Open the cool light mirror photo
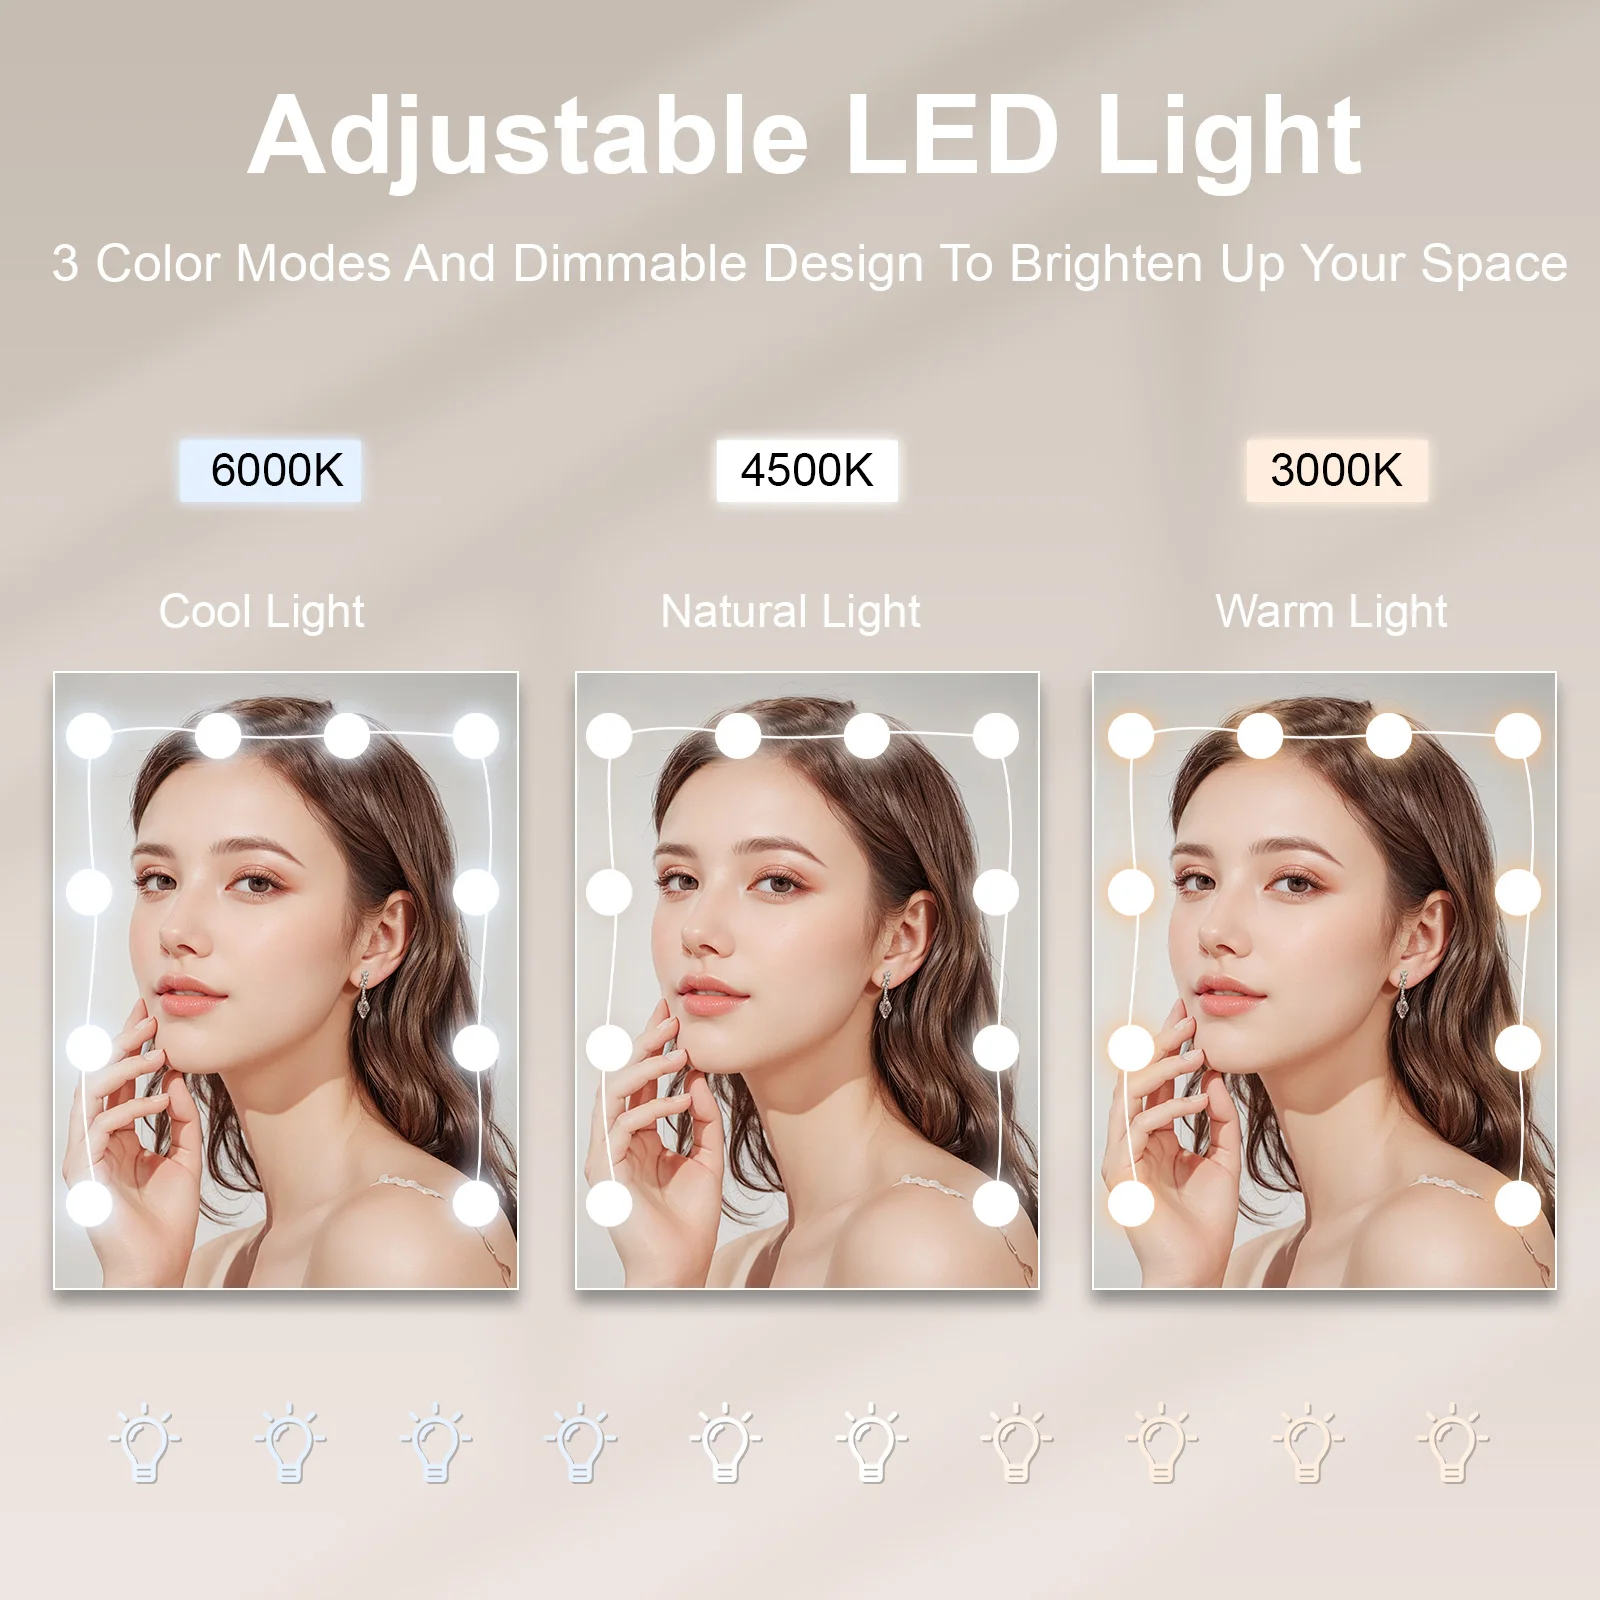The width and height of the screenshot is (1600, 1600). click(x=286, y=980)
